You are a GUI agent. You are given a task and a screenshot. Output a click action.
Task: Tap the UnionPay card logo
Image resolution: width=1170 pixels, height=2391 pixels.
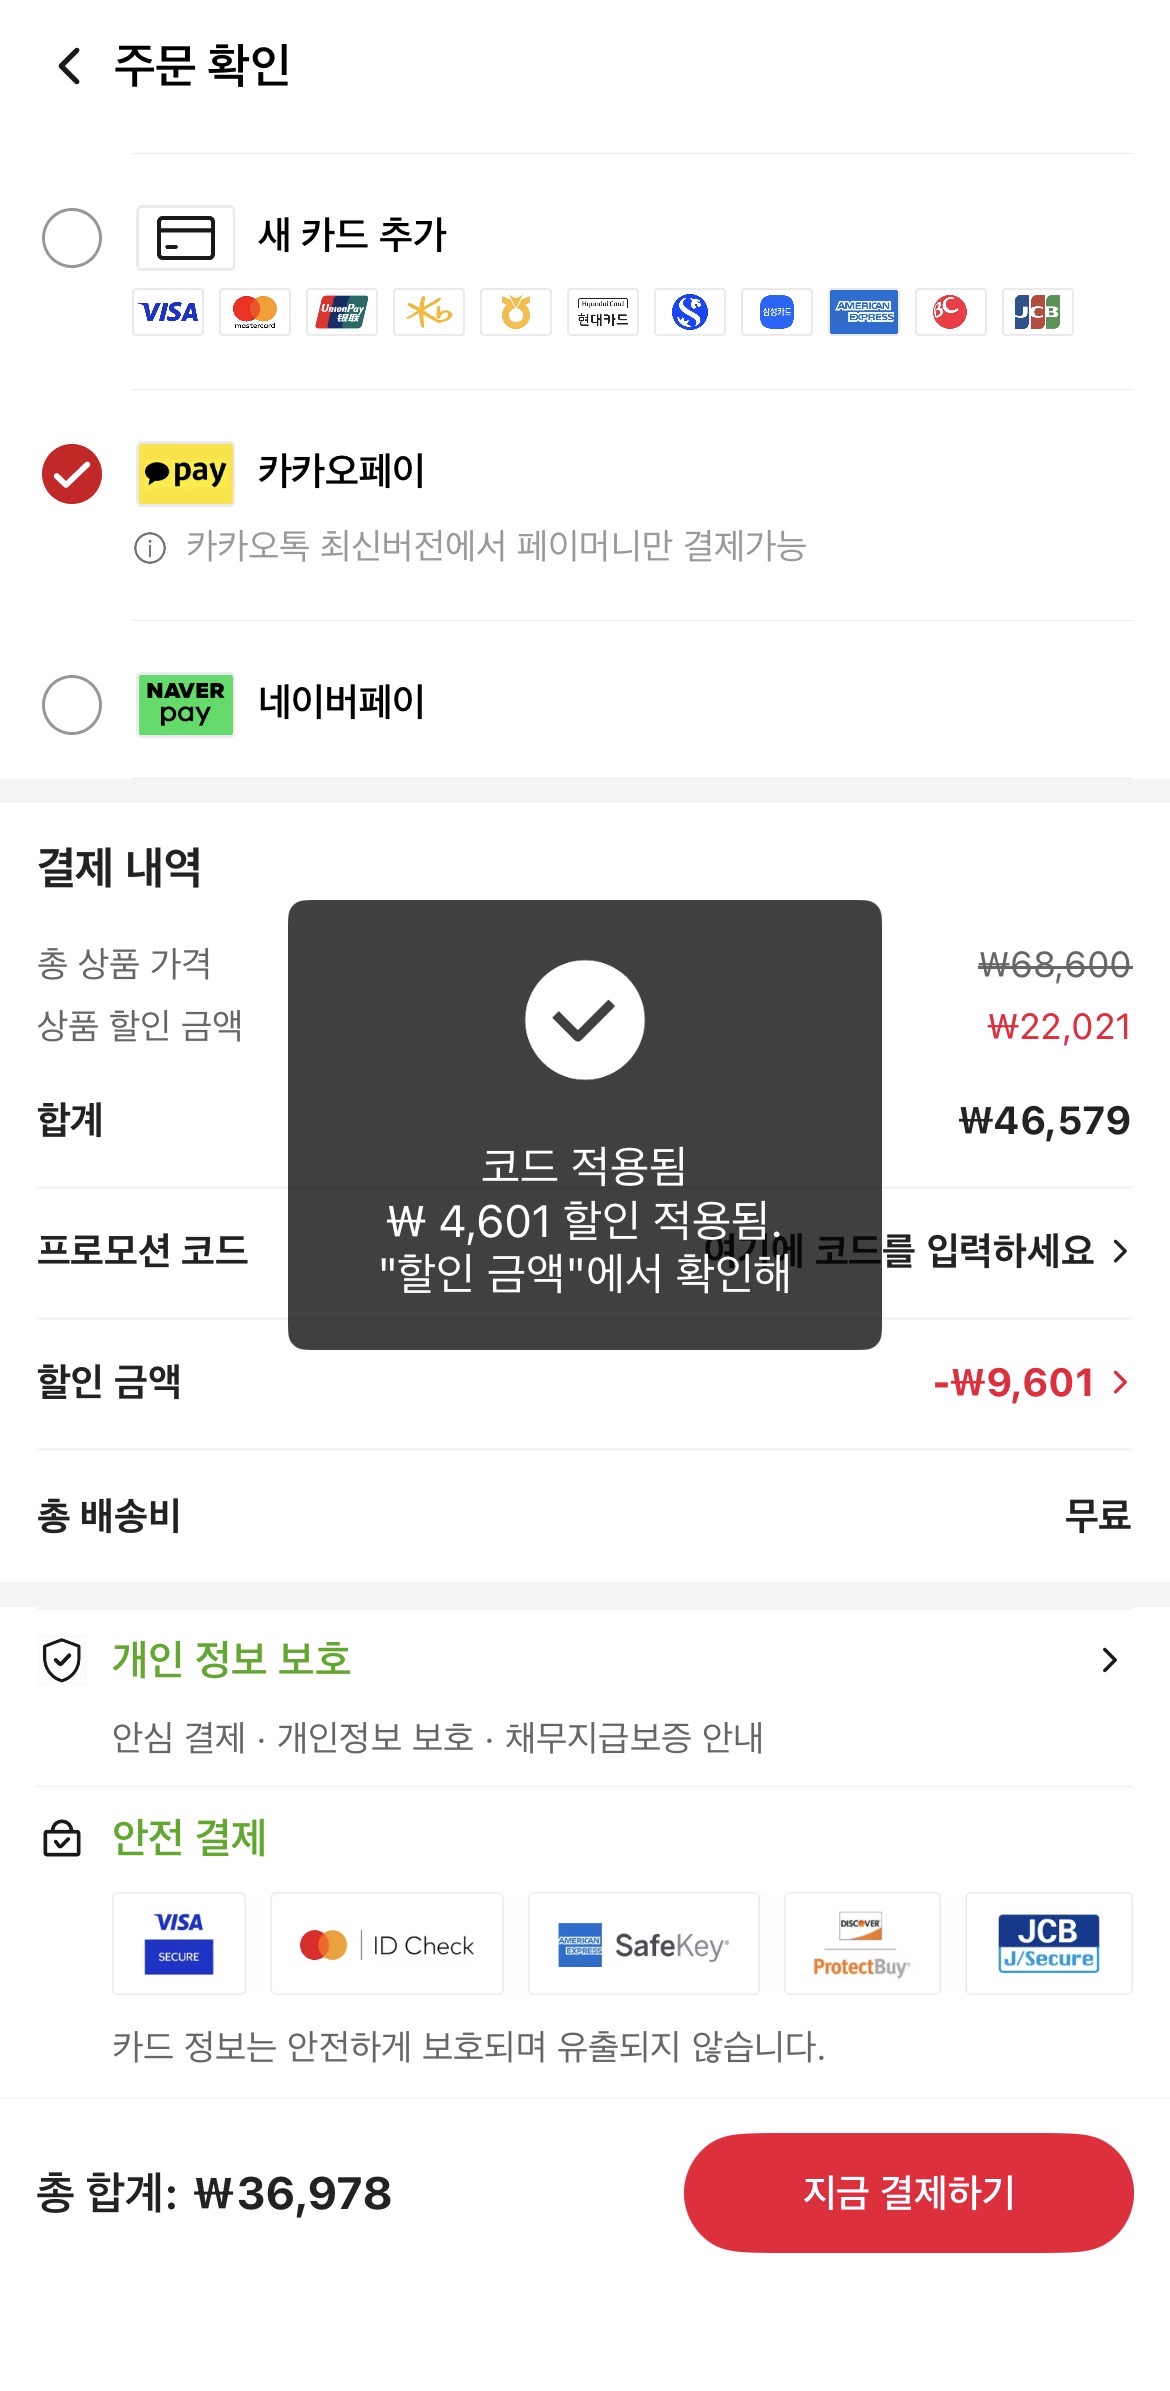tap(342, 312)
